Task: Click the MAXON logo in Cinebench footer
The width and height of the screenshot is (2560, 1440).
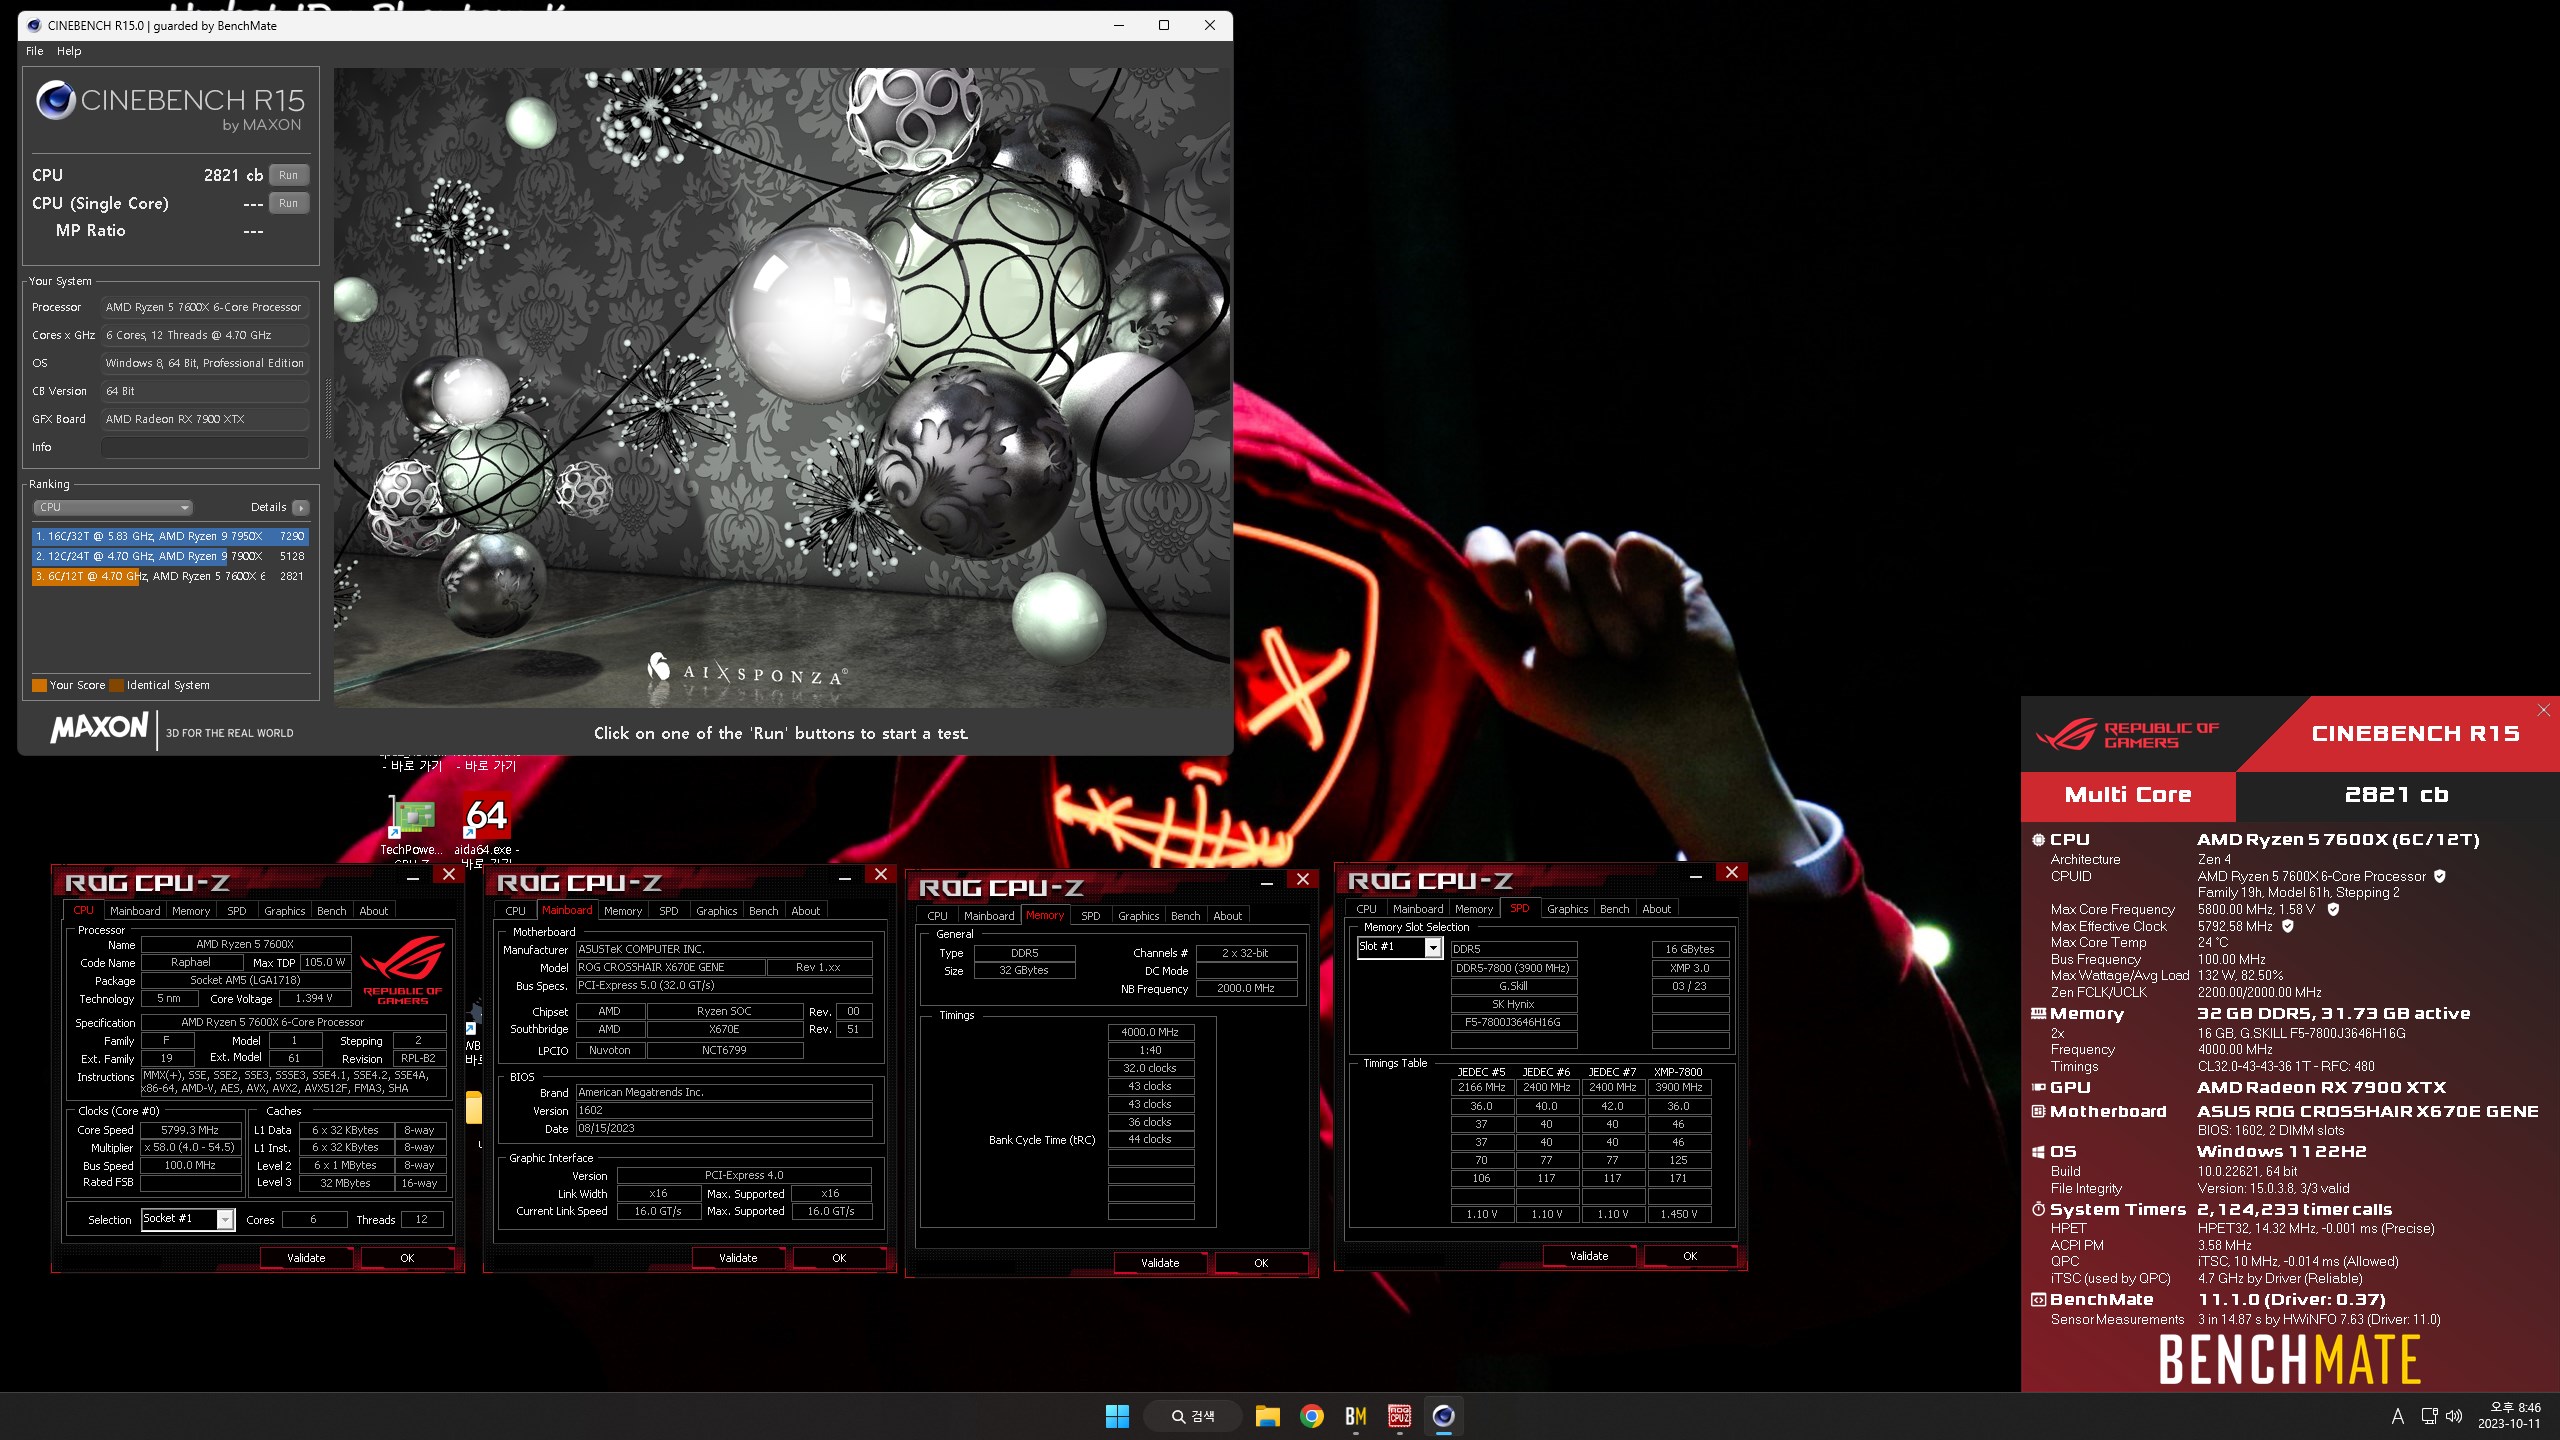Action: (x=100, y=727)
